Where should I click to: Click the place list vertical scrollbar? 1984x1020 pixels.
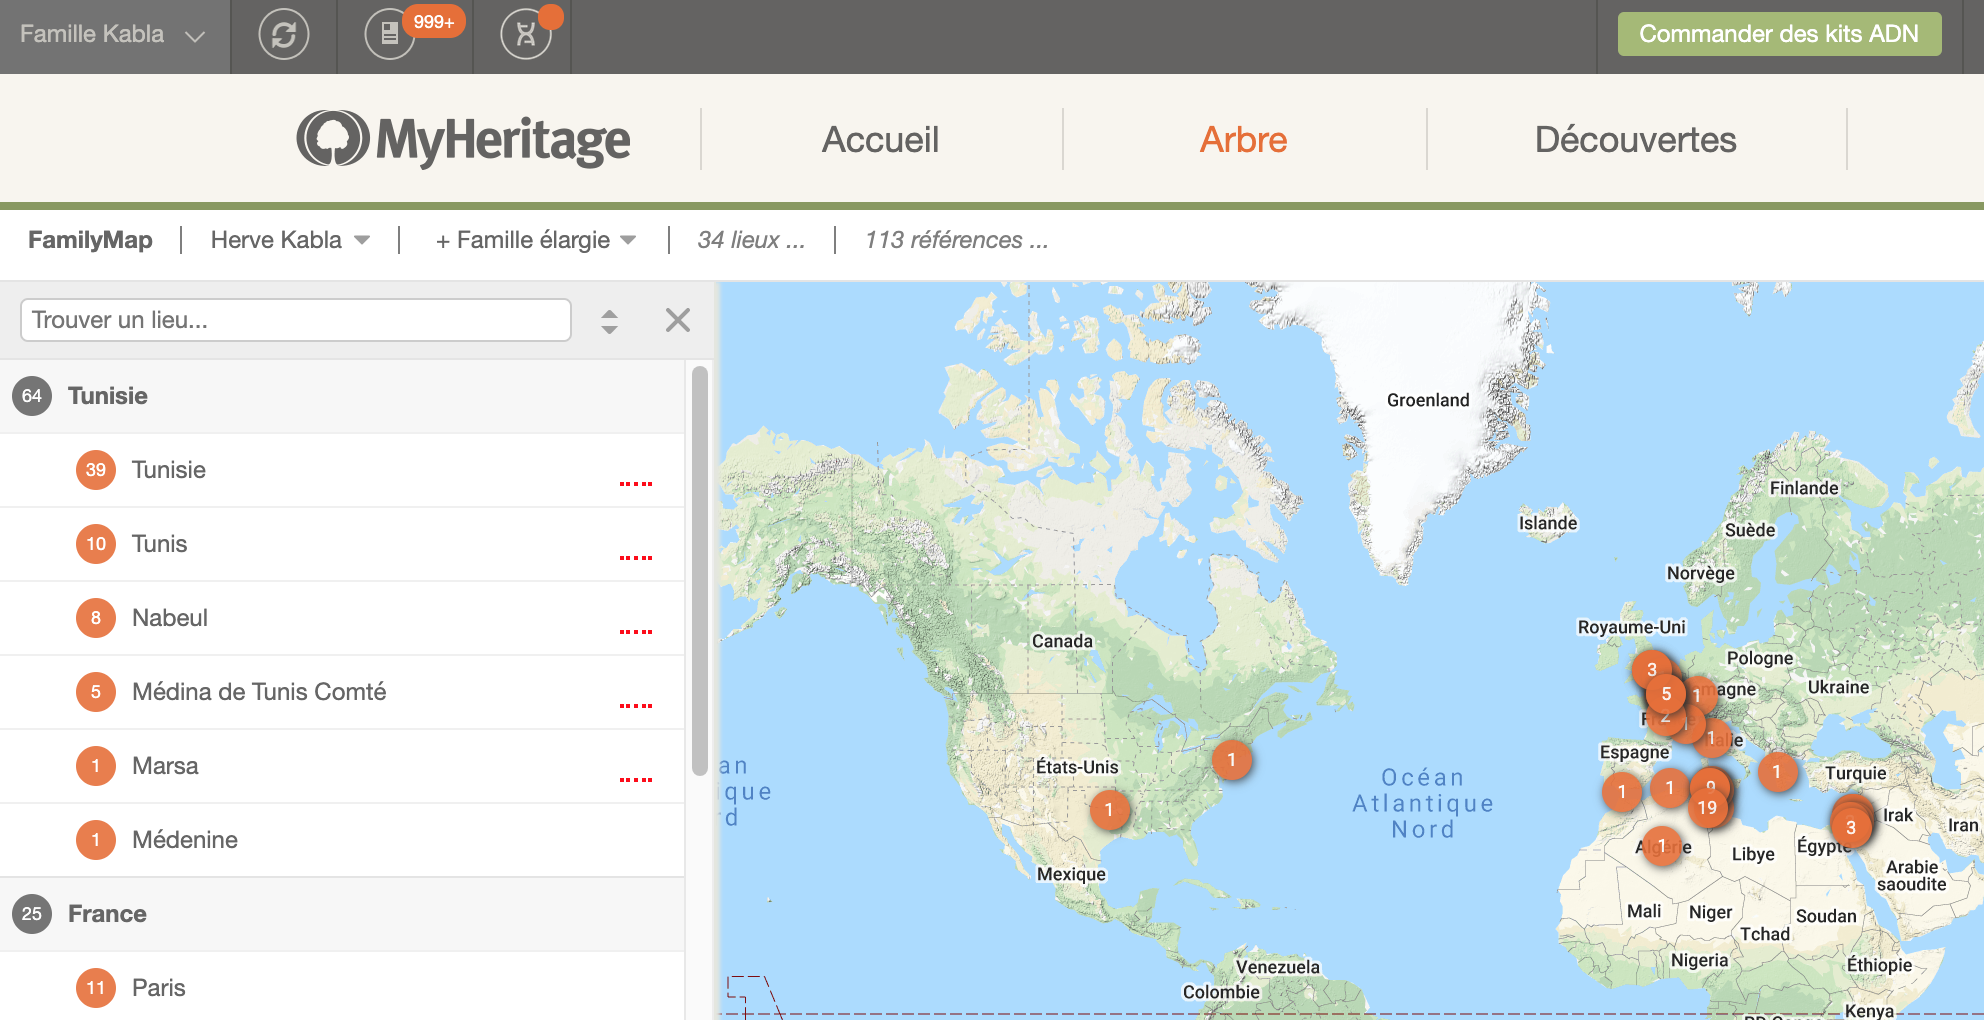[x=700, y=570]
